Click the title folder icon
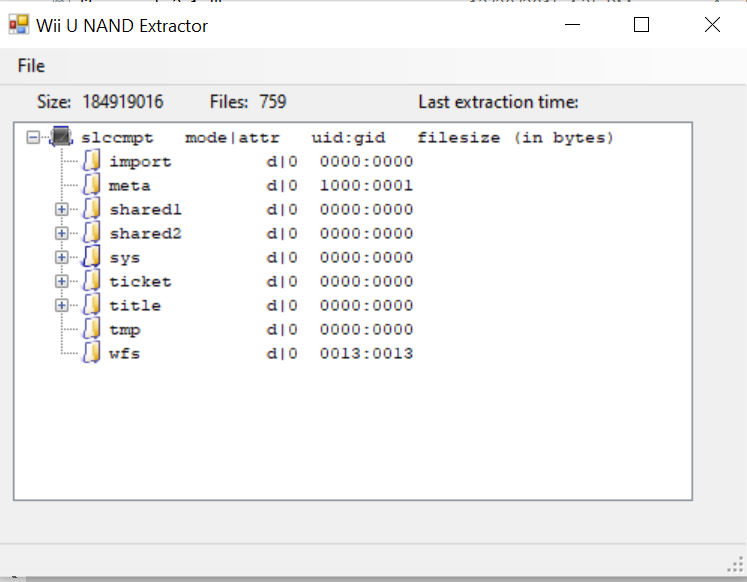Image resolution: width=747 pixels, height=582 pixels. coord(91,305)
